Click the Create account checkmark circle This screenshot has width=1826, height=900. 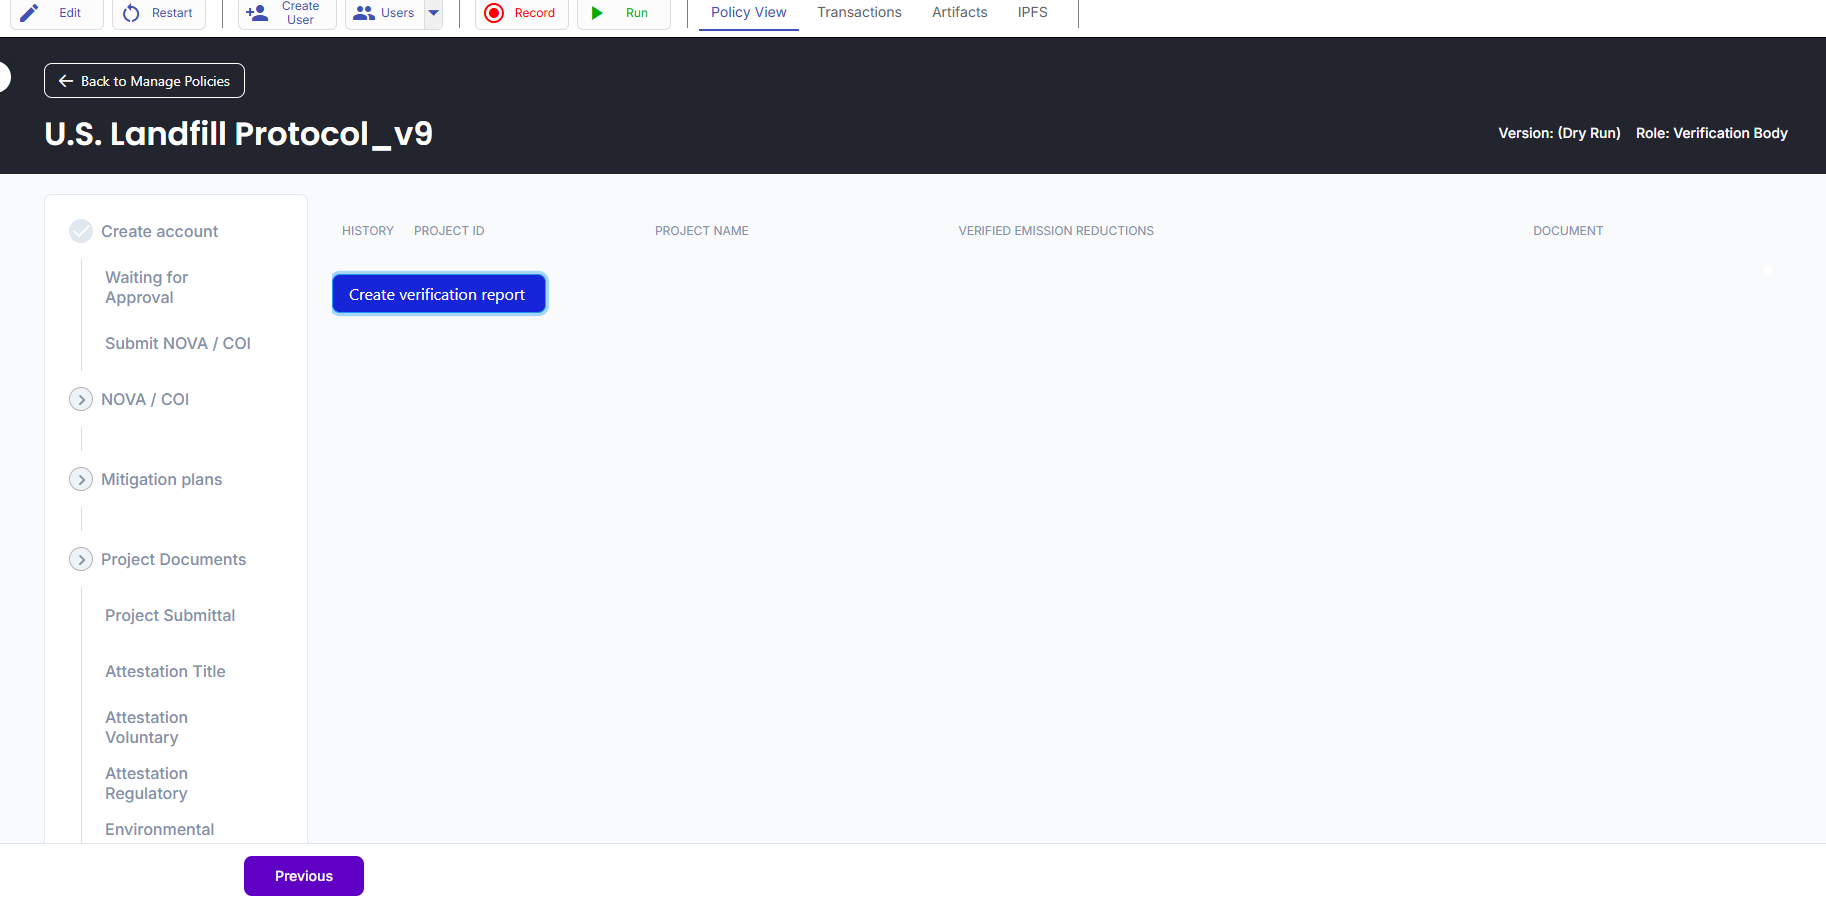(x=81, y=231)
